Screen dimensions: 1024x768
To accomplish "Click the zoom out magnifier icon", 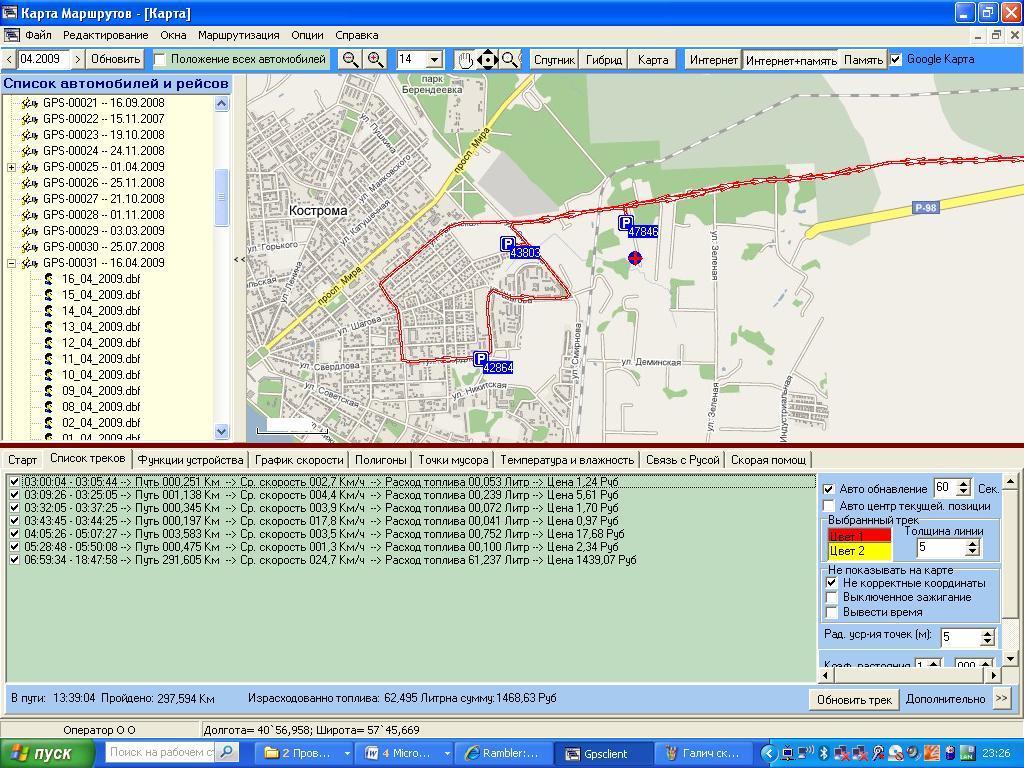I will (x=351, y=59).
